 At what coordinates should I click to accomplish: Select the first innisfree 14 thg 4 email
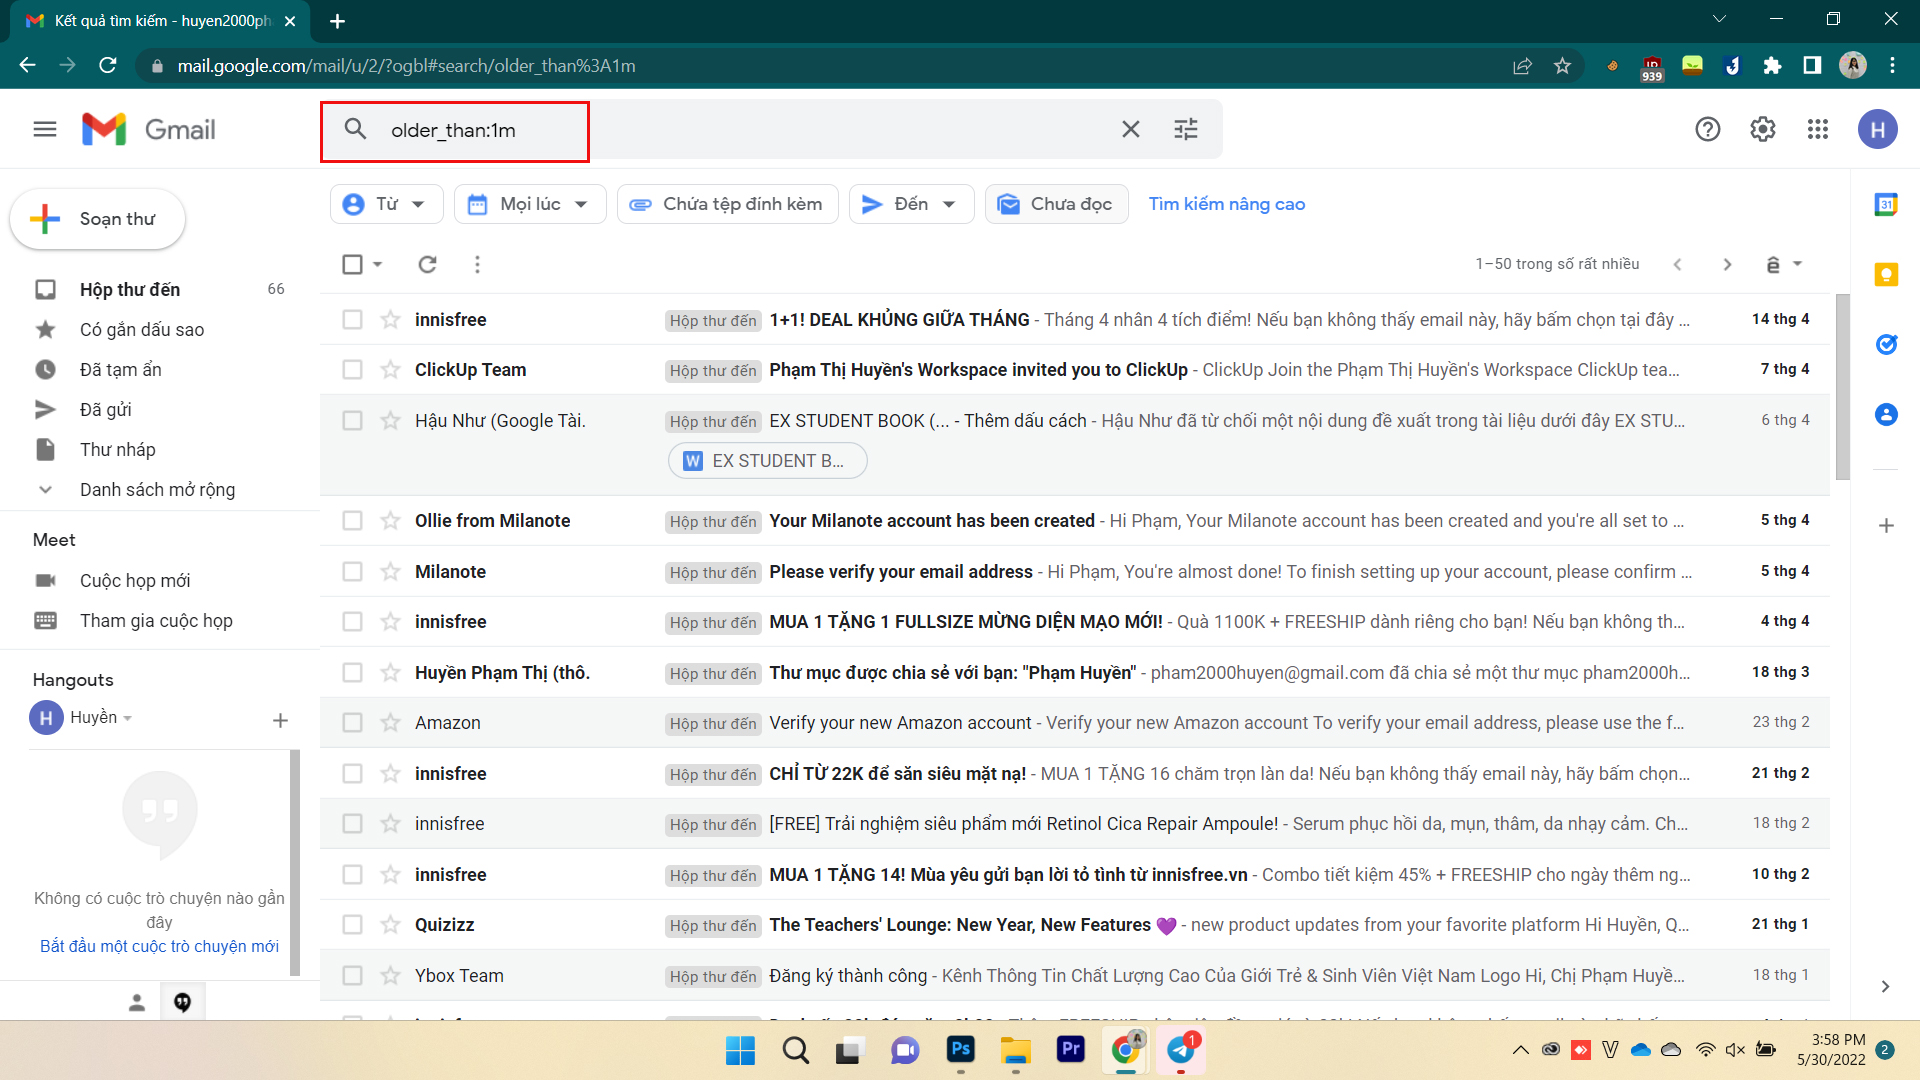point(352,319)
